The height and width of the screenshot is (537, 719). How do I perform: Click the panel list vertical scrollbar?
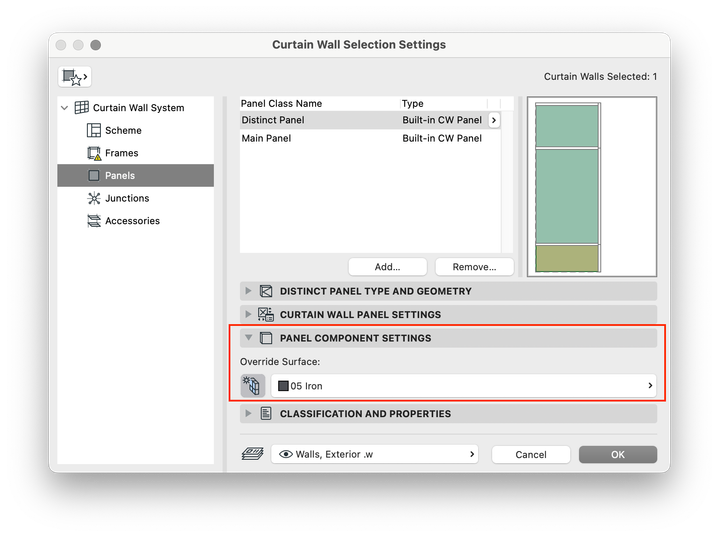point(507,182)
